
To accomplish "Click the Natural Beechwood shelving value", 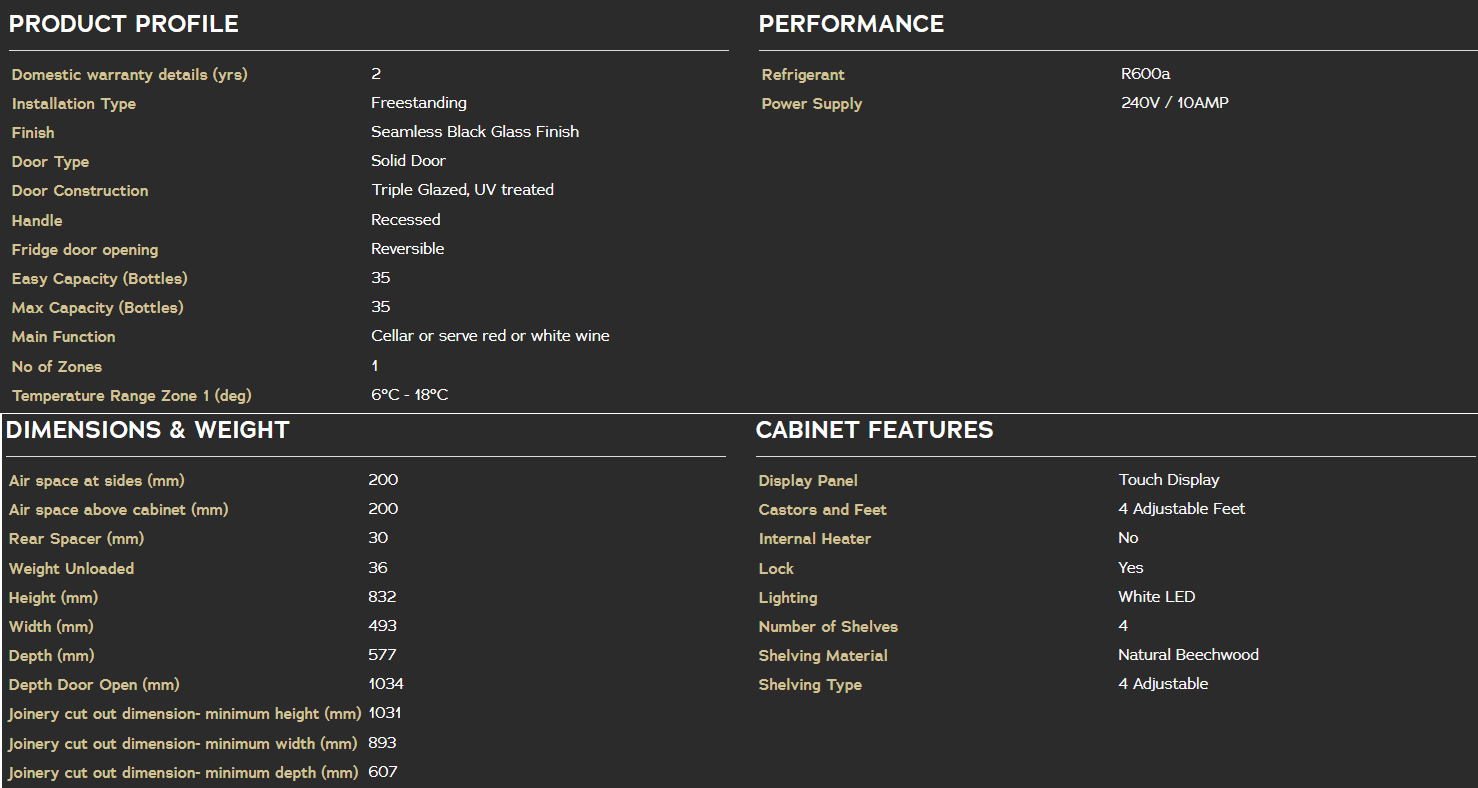I will pos(1188,655).
